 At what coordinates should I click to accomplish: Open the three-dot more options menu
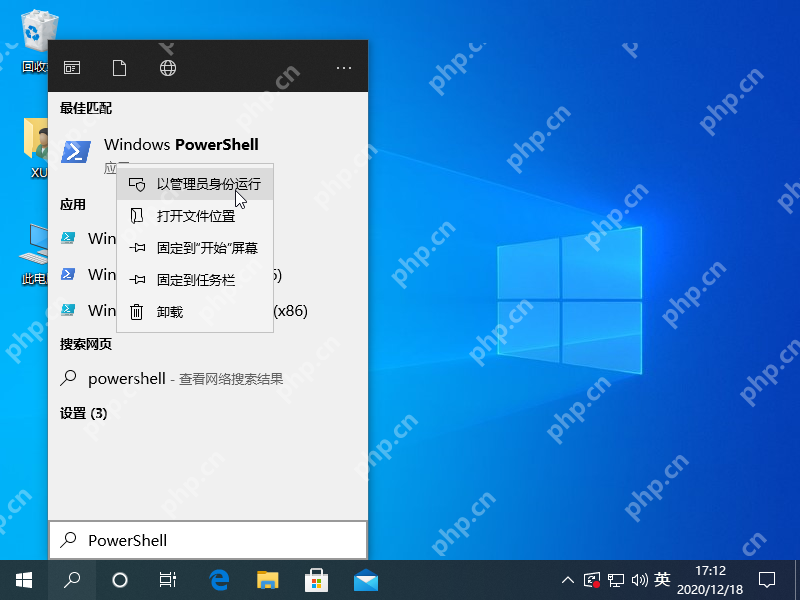click(x=344, y=68)
